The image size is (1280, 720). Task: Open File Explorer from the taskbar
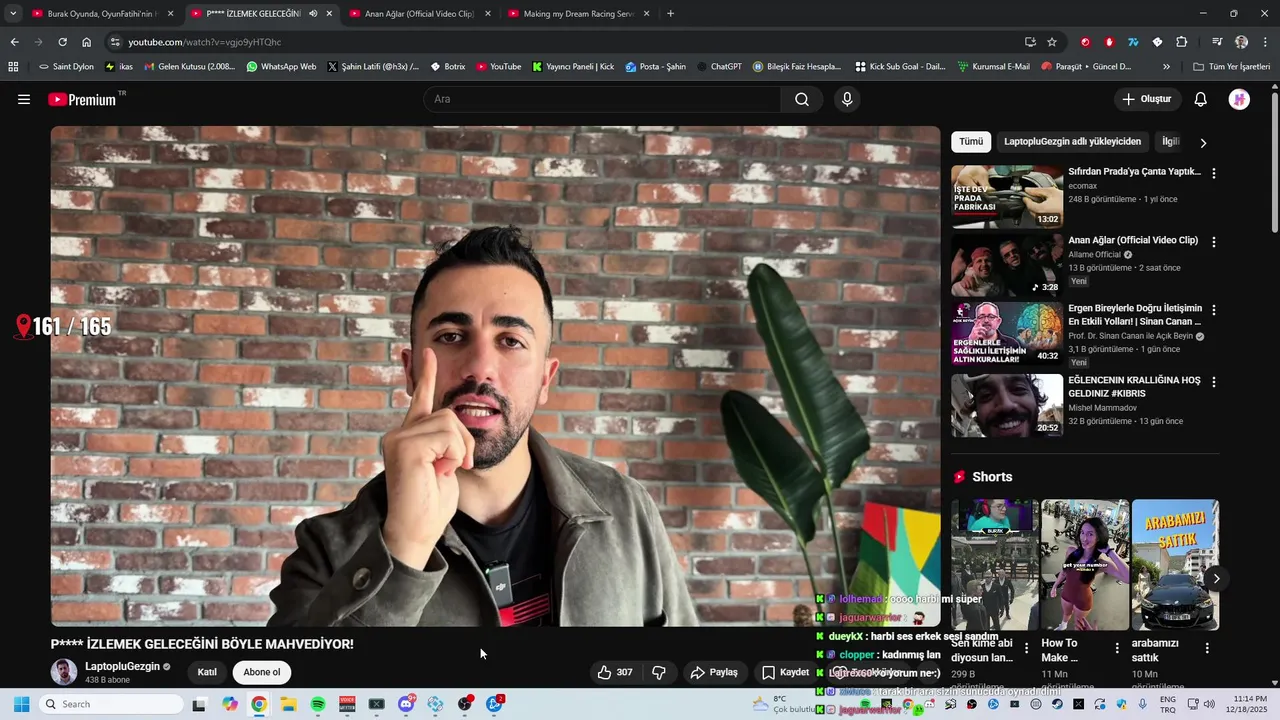coord(288,704)
